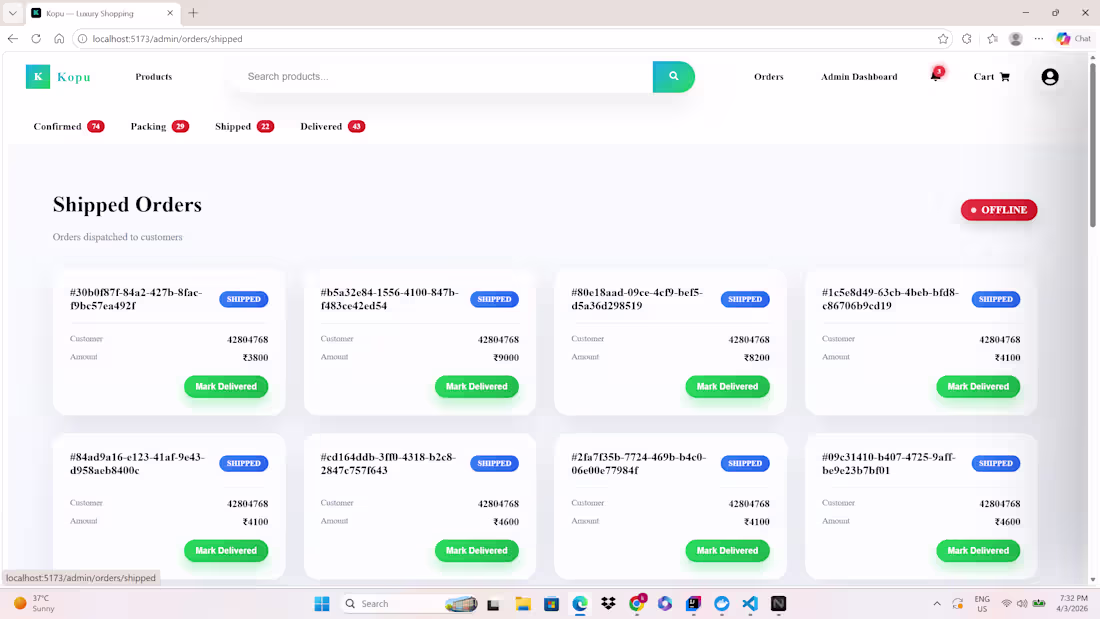This screenshot has height=619, width=1100.
Task: Open the Admin Dashboard link
Action: tap(859, 76)
